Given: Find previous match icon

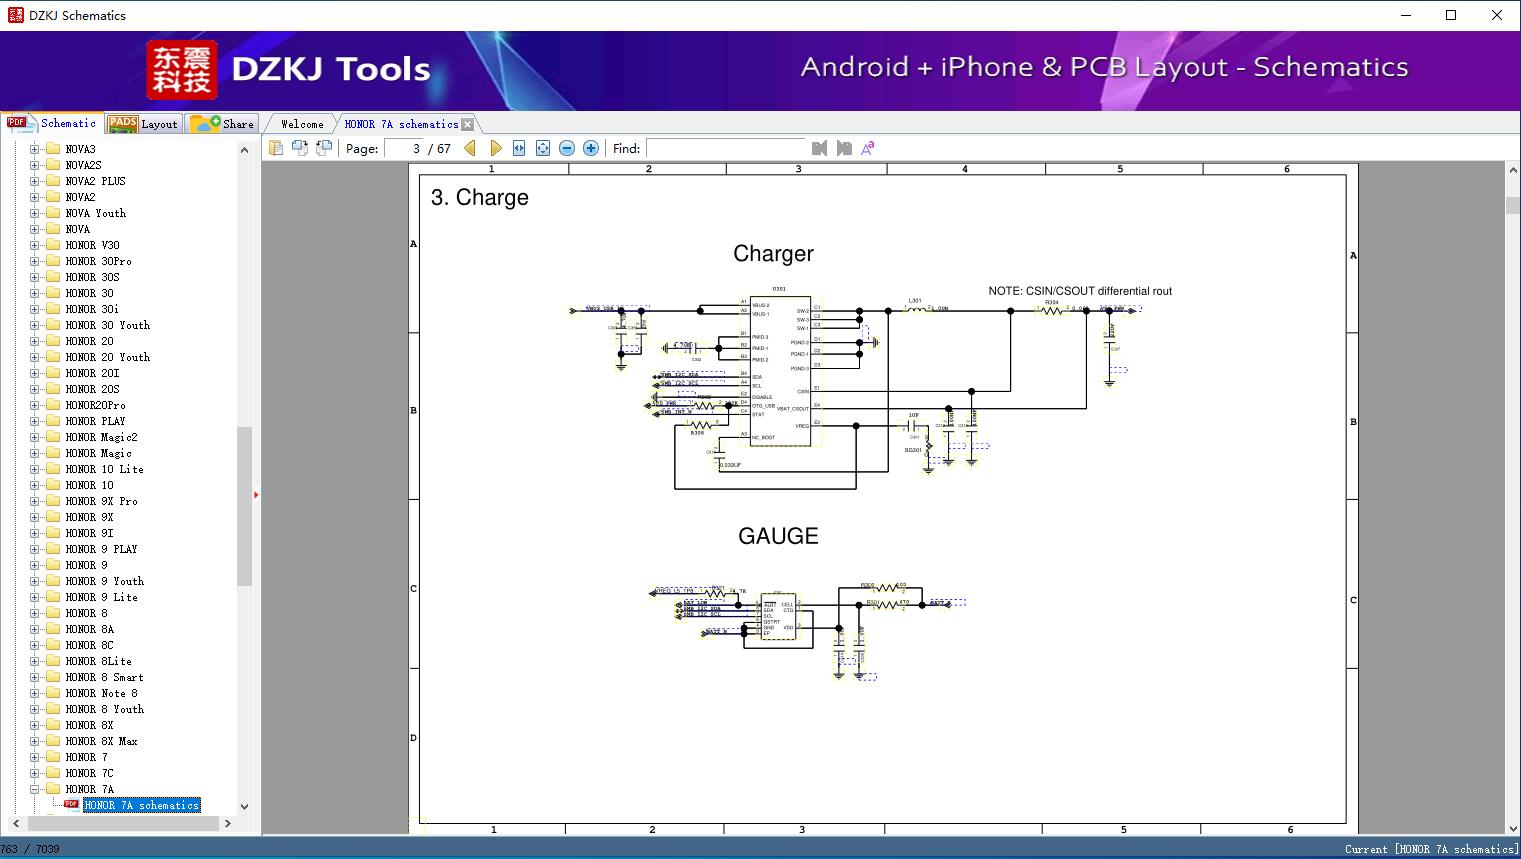Looking at the screenshot, I should pos(820,148).
